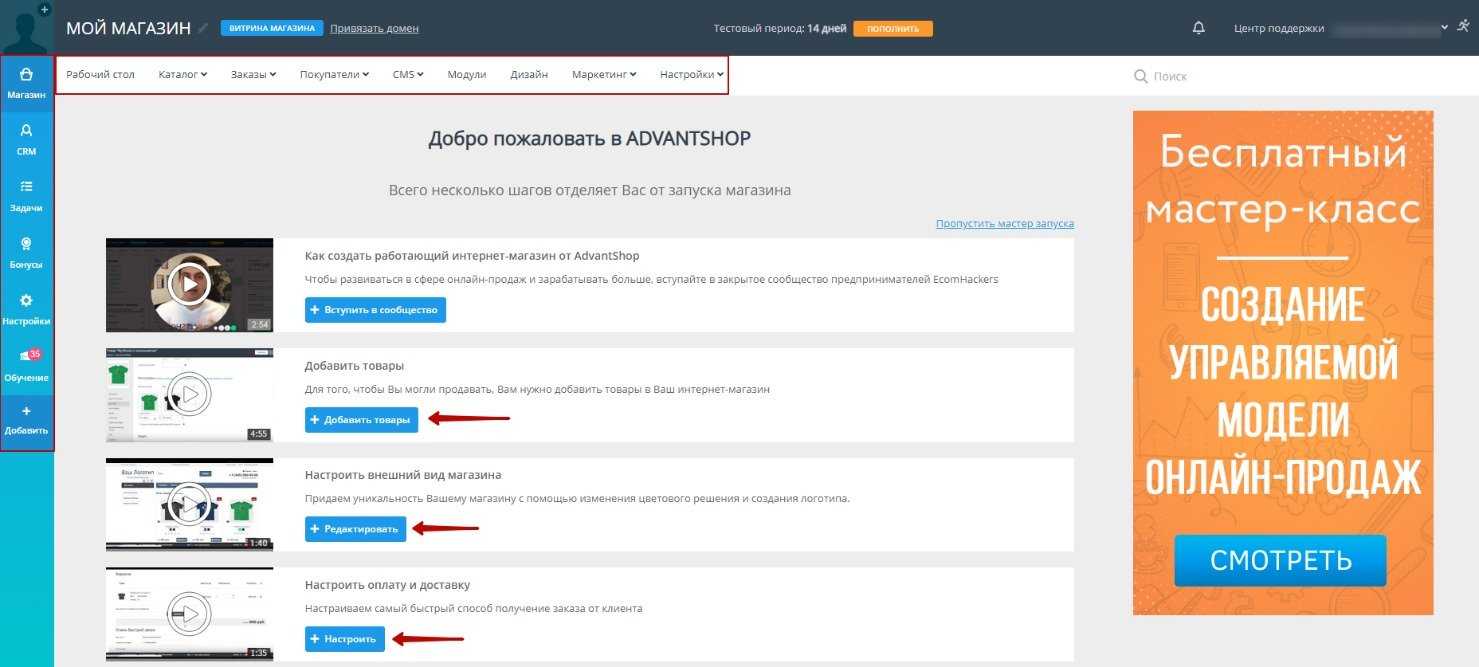Screen dimensions: 1479x667
Task: Click the Добавить товары heading
Action: point(354,366)
